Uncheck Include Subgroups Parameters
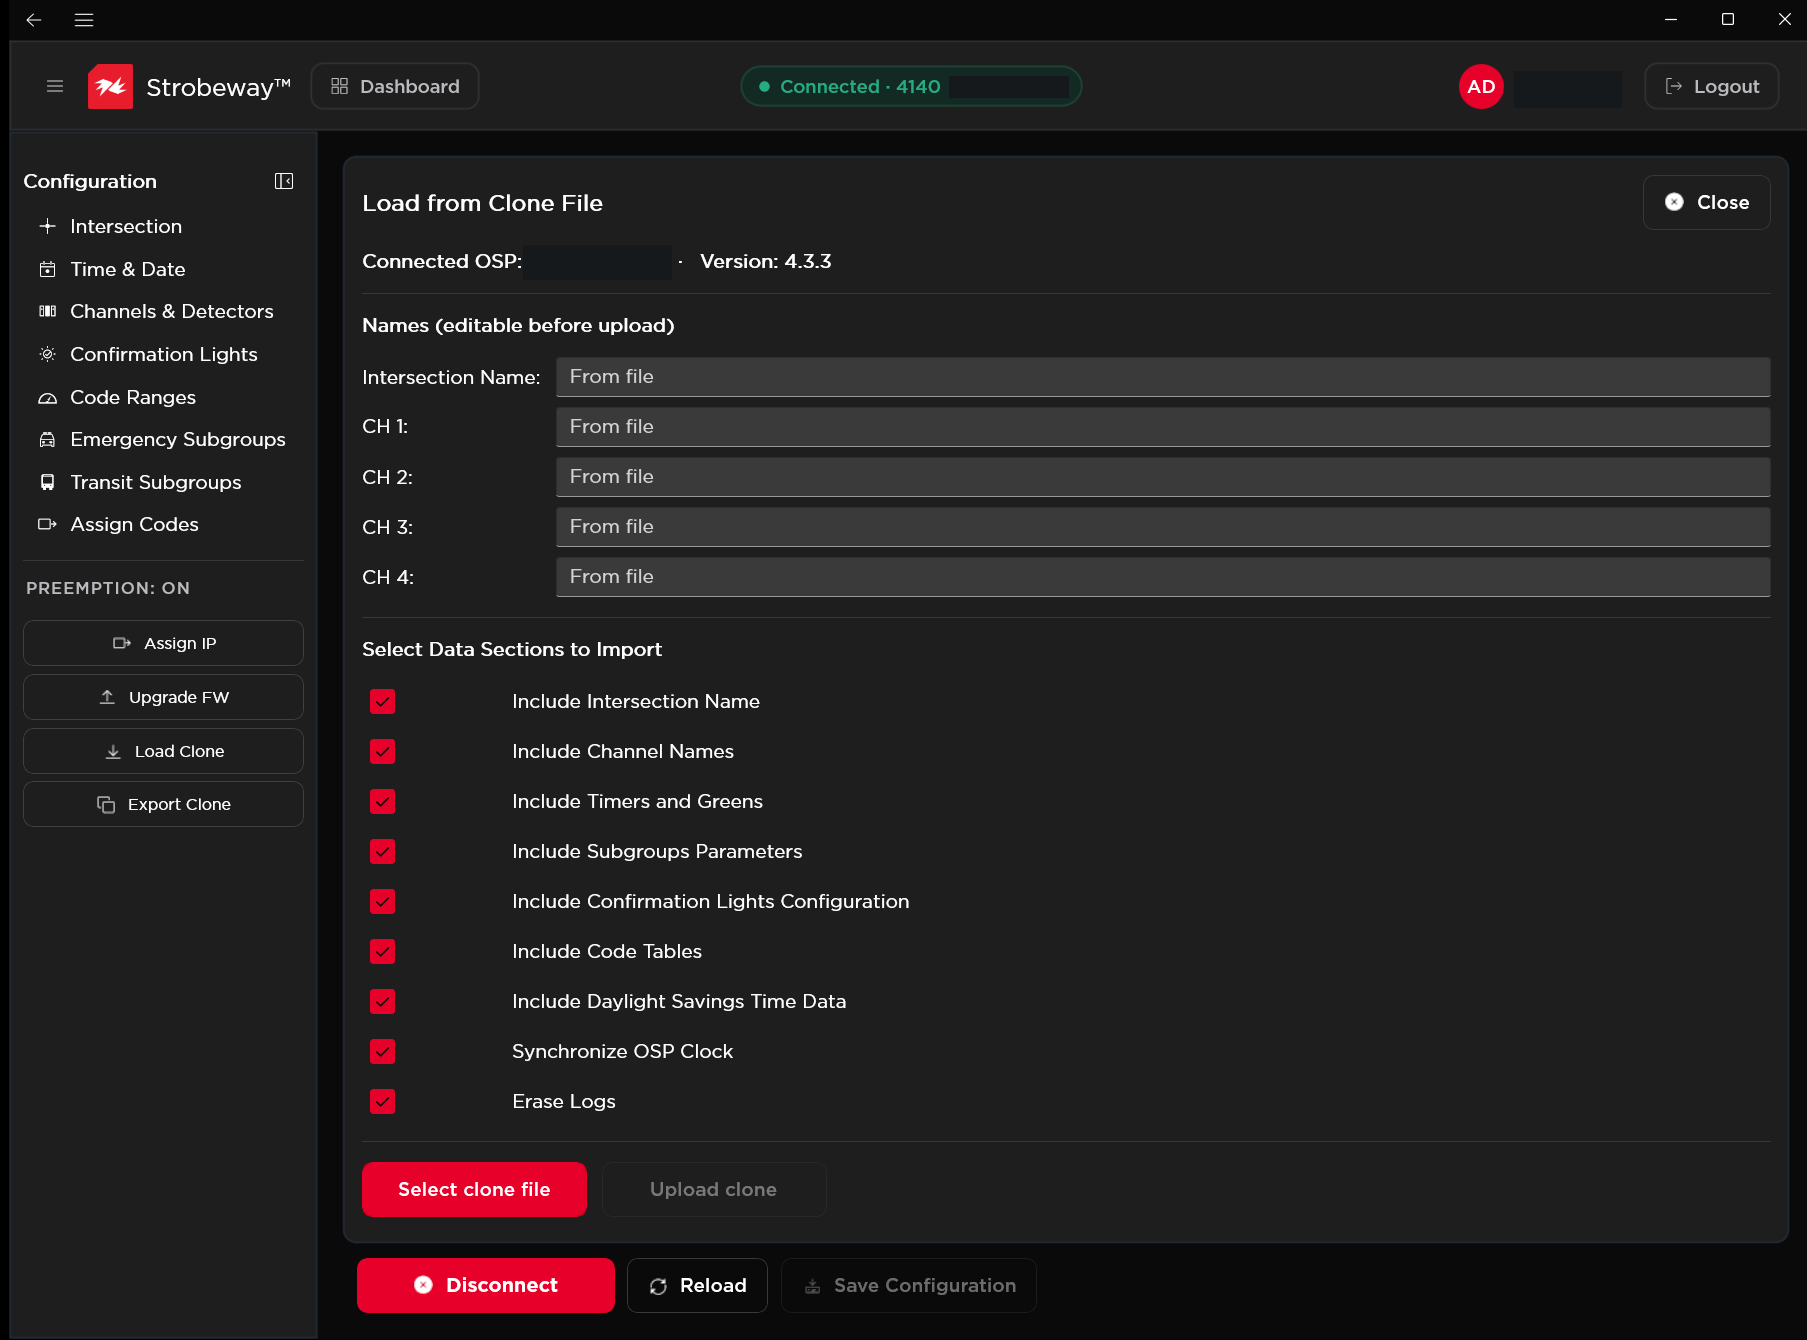This screenshot has width=1807, height=1340. [382, 852]
